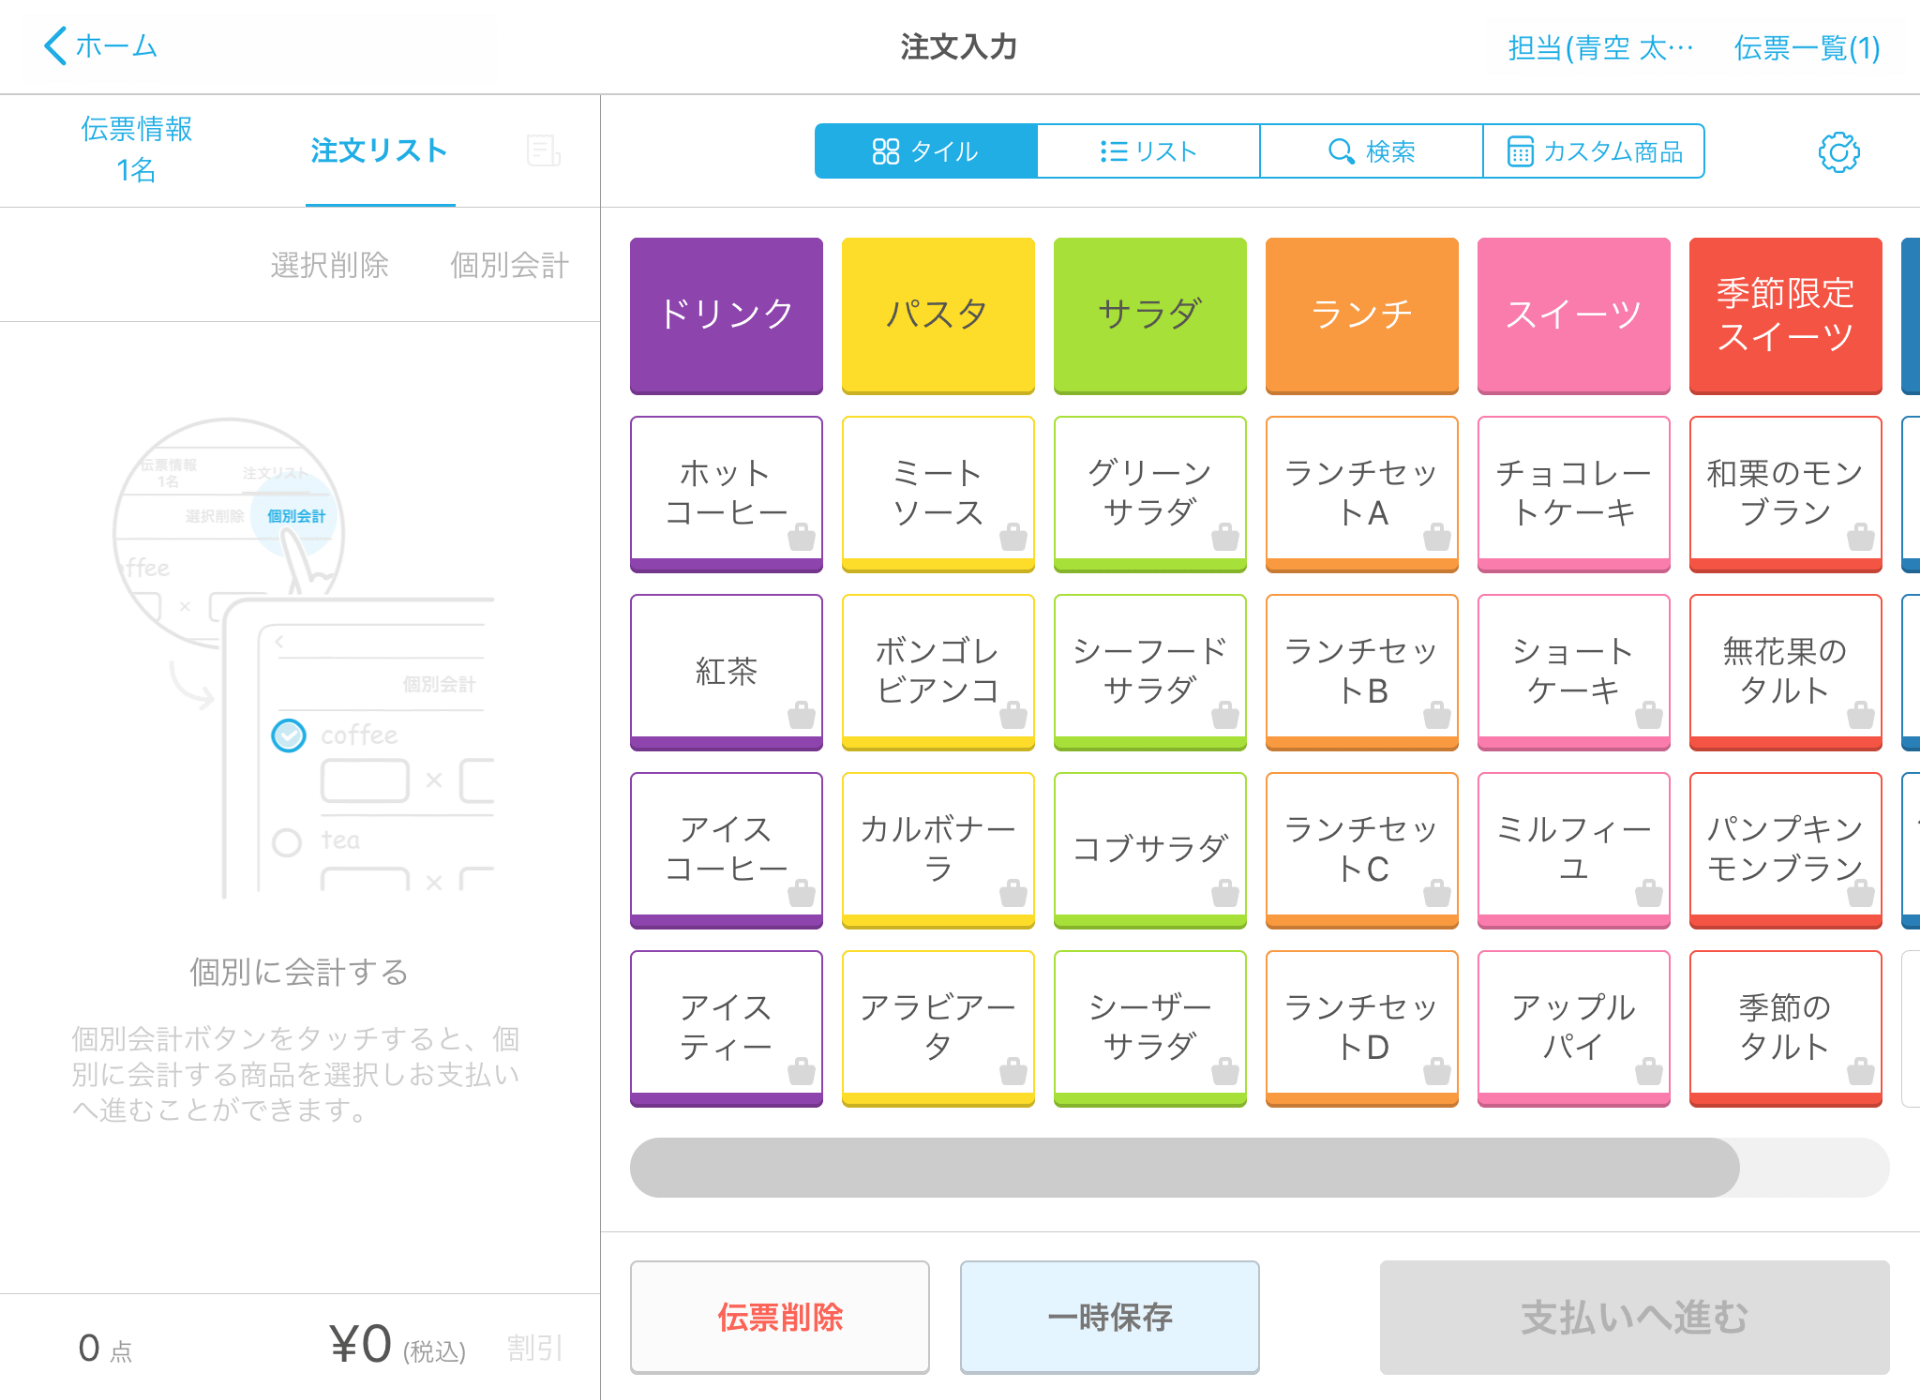
Task: Tap the bag icon on アップルパイ tile
Action: click(1649, 1072)
